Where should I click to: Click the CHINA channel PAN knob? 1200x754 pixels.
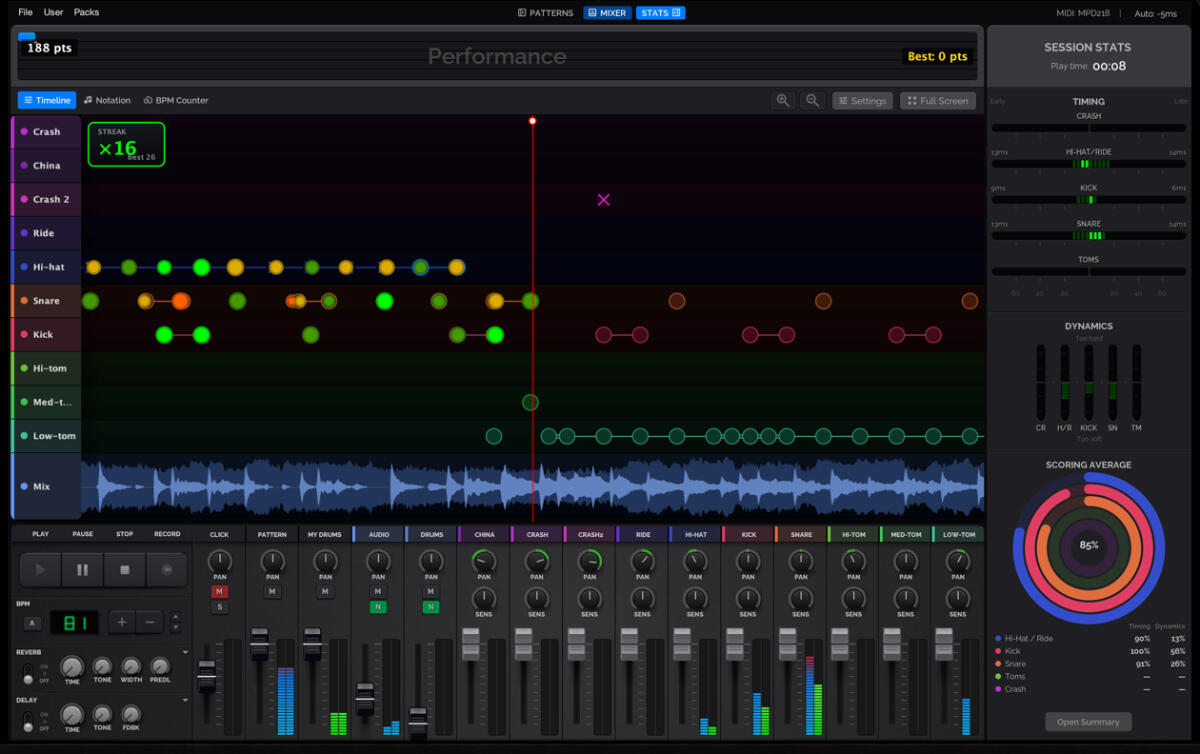(x=484, y=562)
